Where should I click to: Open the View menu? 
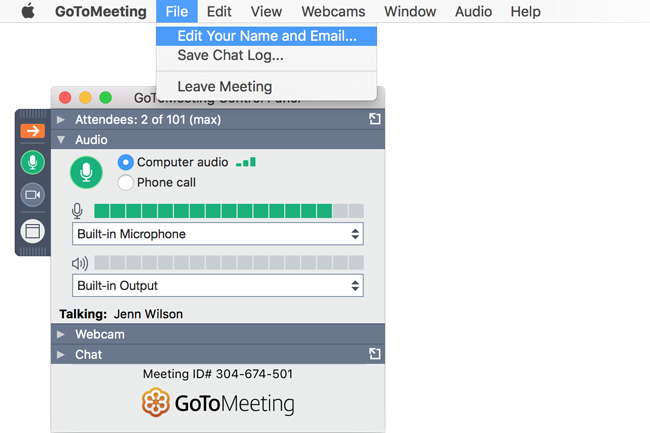(x=266, y=11)
